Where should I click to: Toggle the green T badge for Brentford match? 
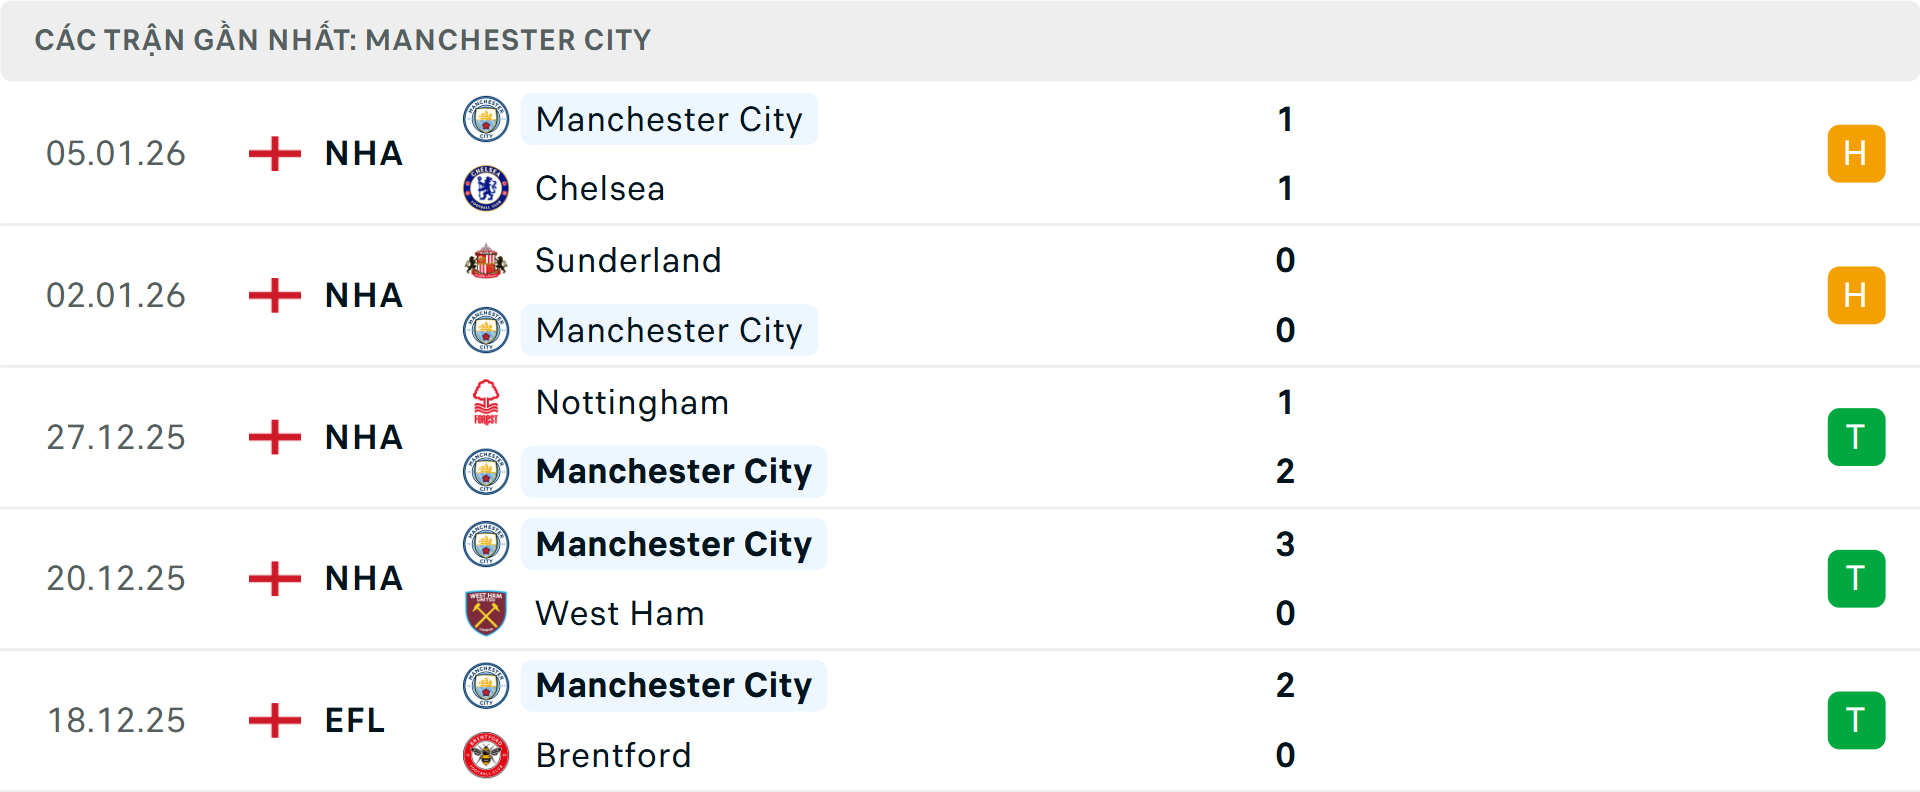point(1856,720)
